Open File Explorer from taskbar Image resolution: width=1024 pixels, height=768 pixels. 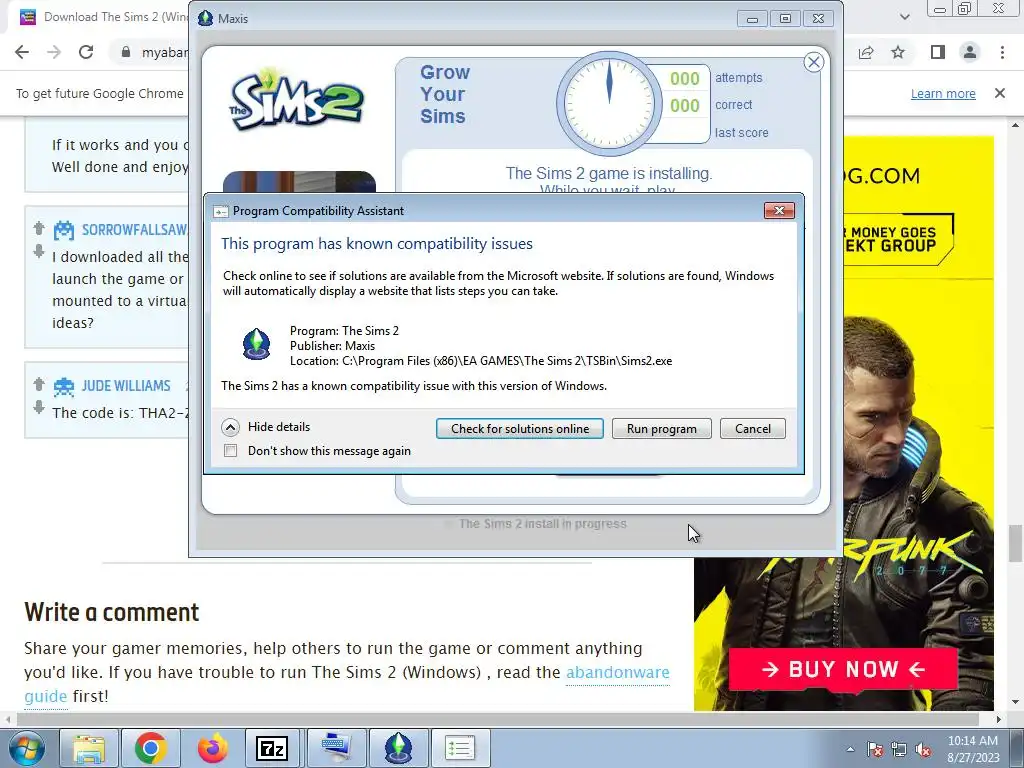[x=89, y=748]
